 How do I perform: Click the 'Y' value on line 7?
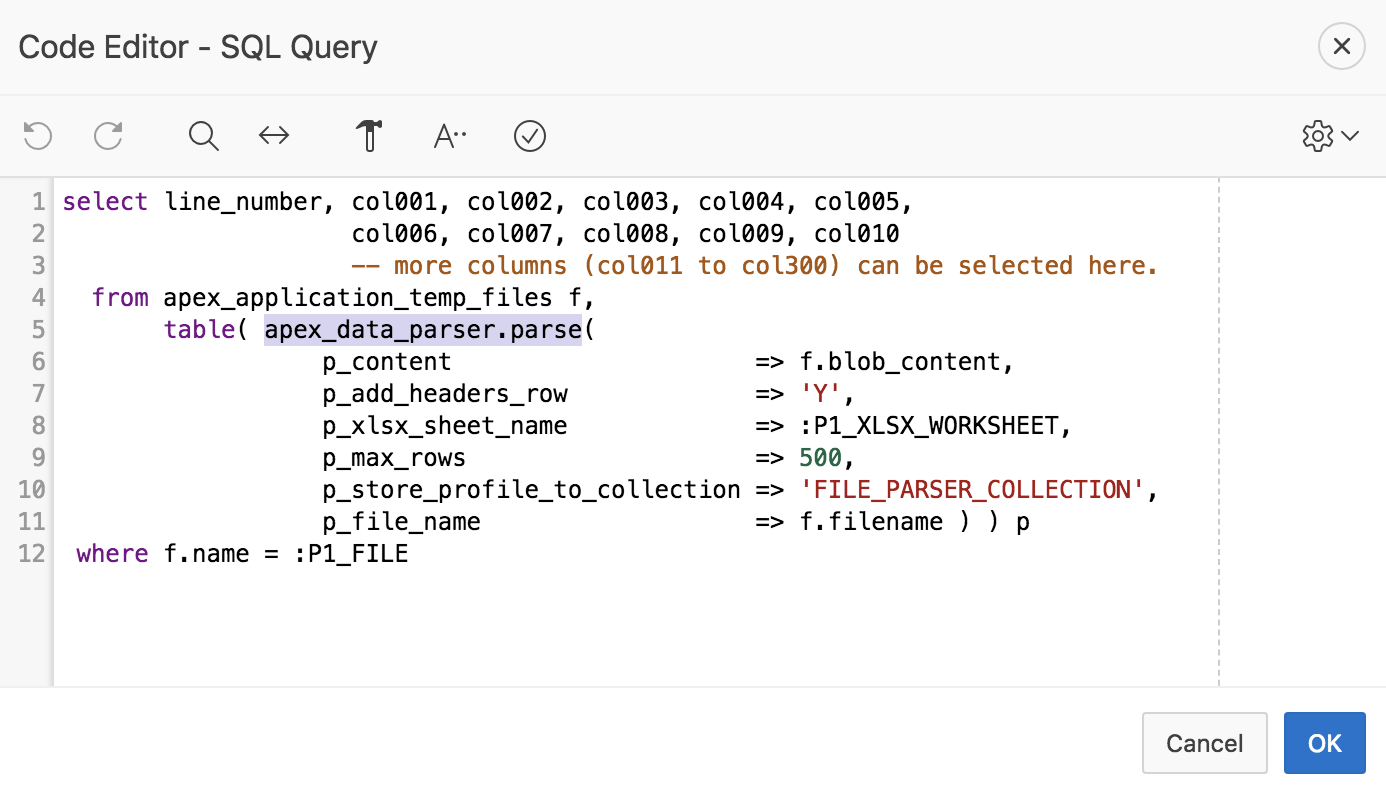tap(822, 393)
